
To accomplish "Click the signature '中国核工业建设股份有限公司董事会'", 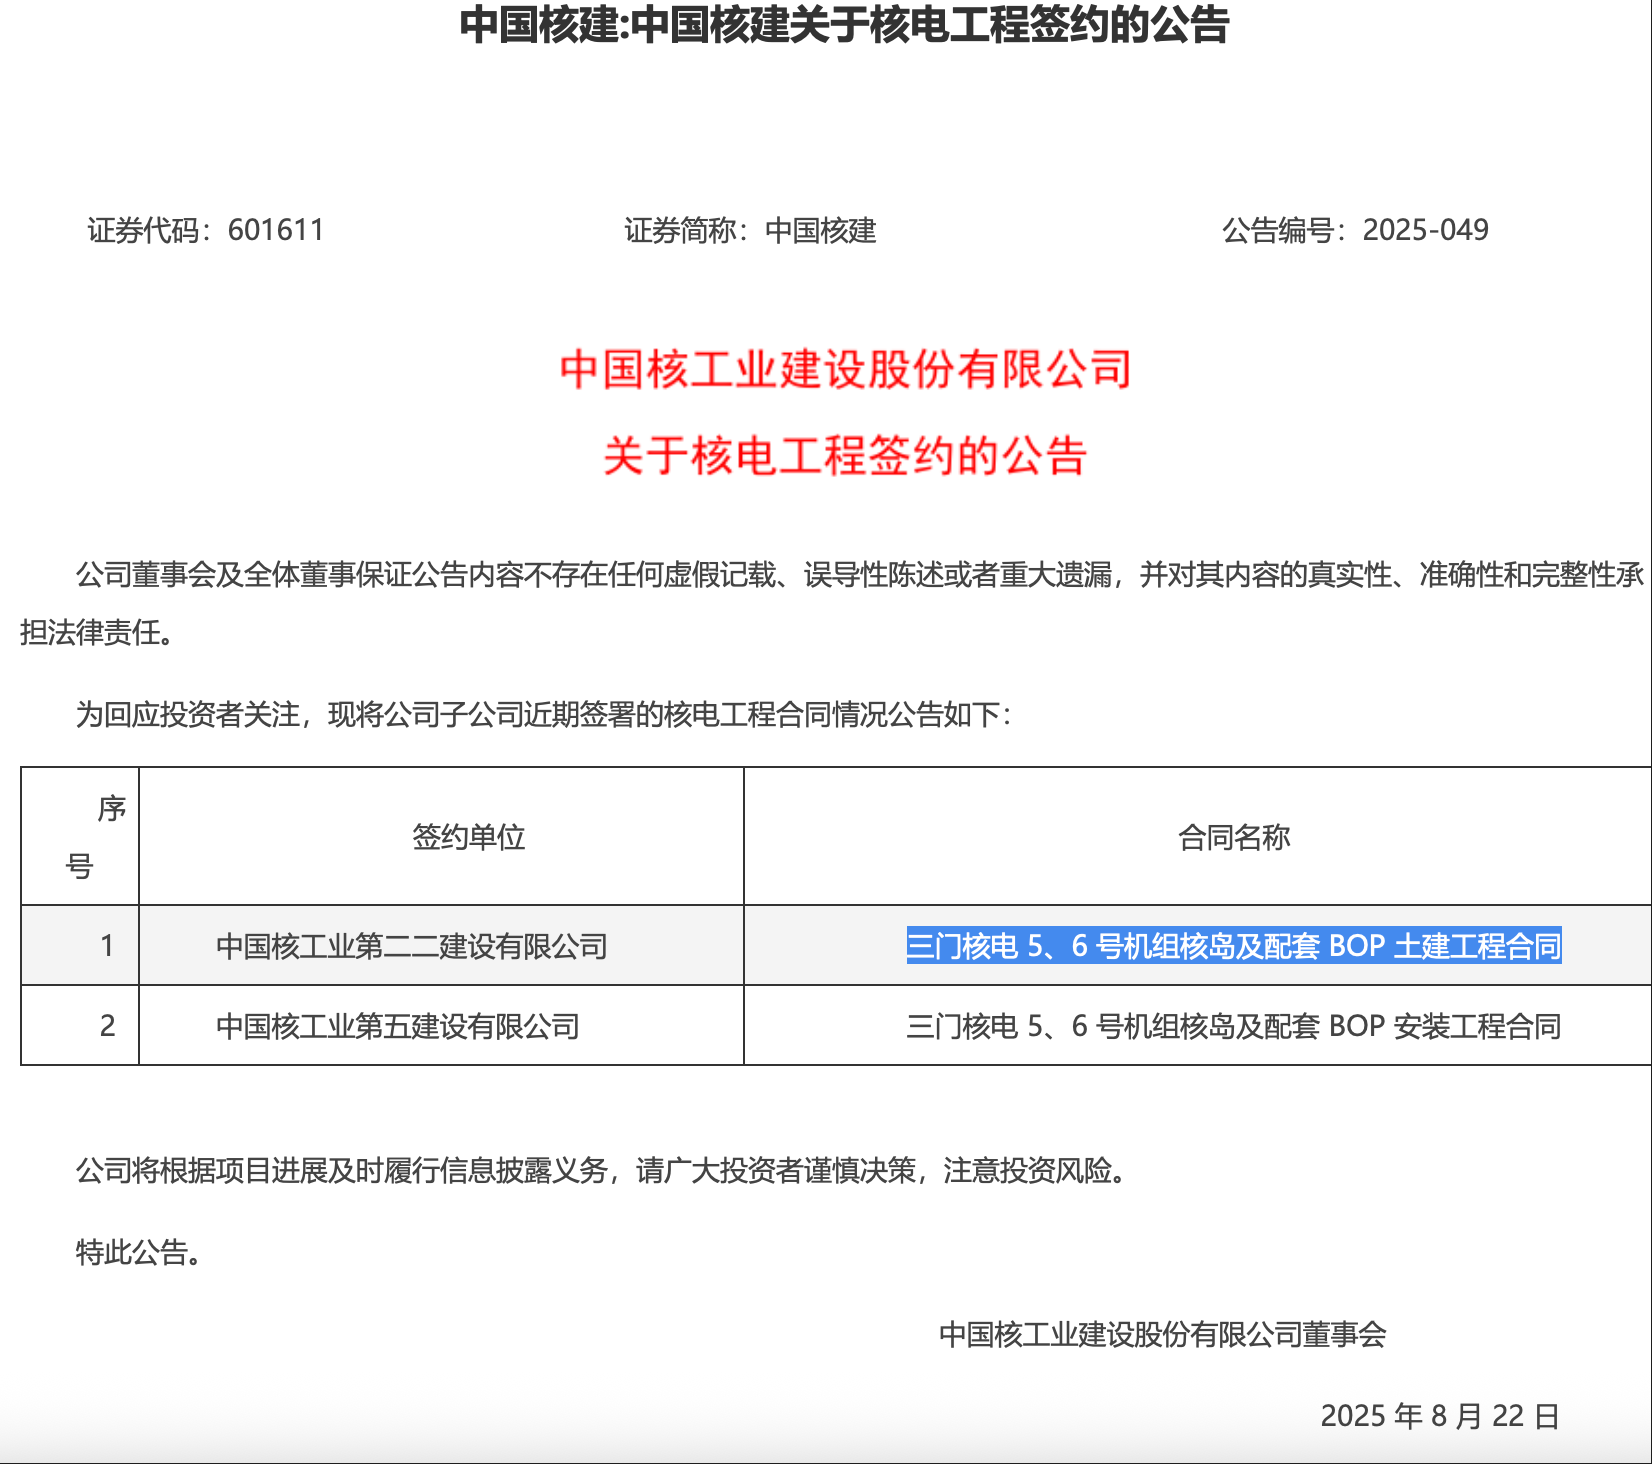I will point(1163,1334).
